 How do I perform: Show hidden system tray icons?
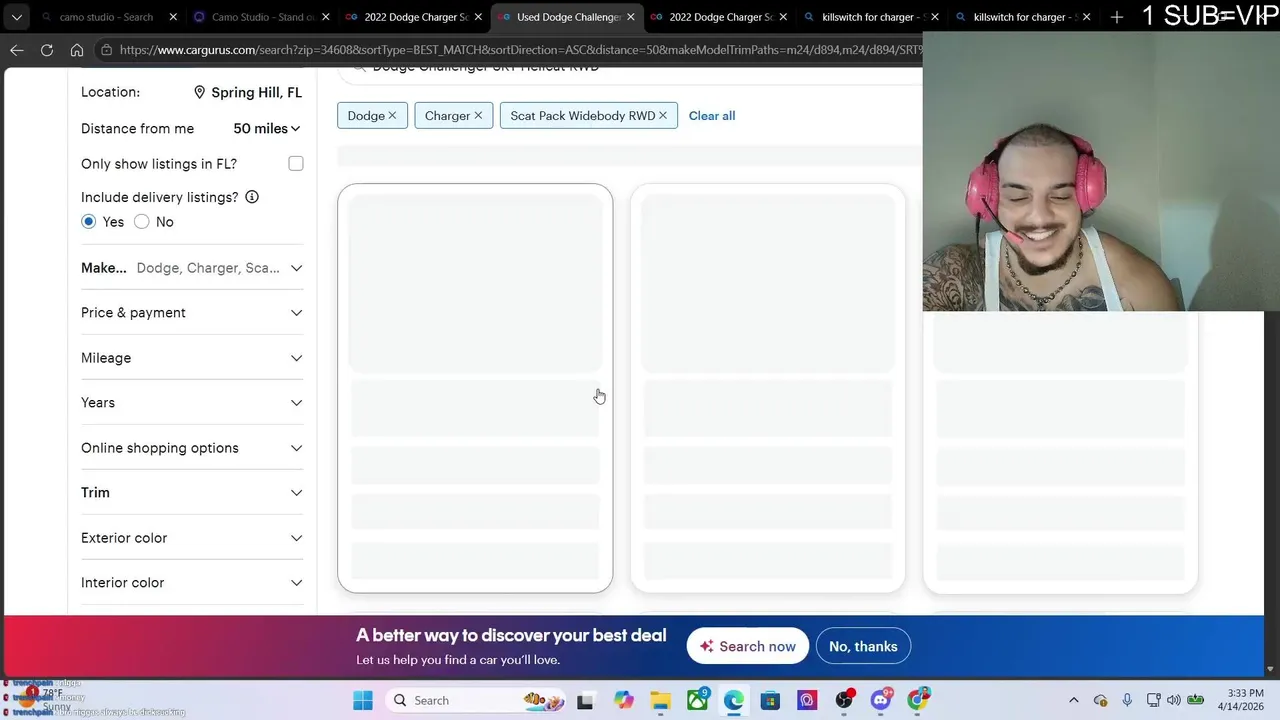click(x=1074, y=700)
